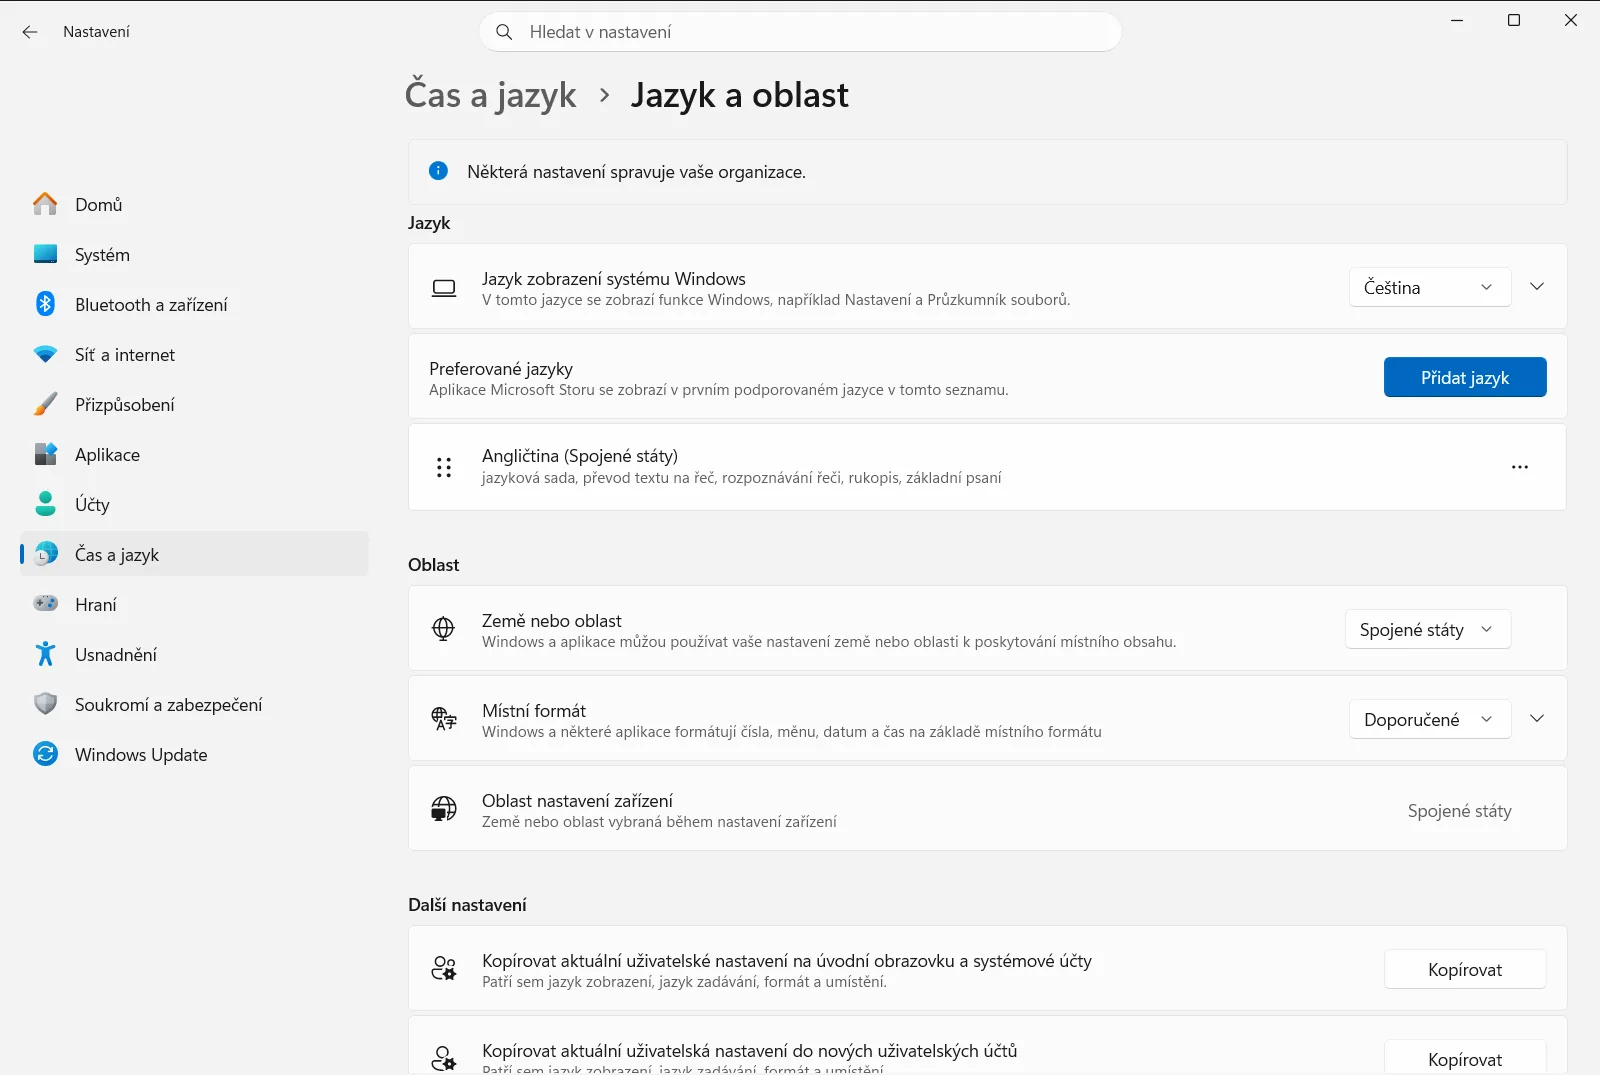Click the drag handle for Angličtina
Image resolution: width=1600 pixels, height=1075 pixels.
click(444, 467)
